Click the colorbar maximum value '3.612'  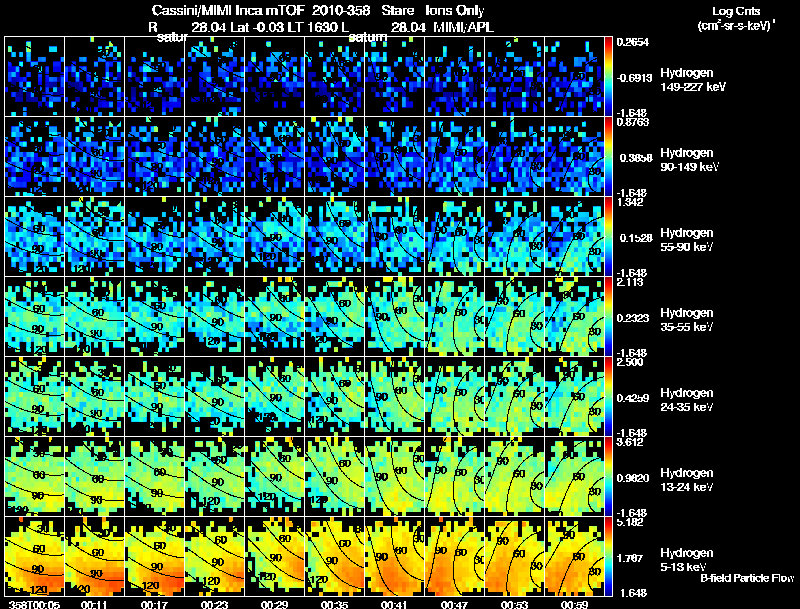tap(630, 442)
